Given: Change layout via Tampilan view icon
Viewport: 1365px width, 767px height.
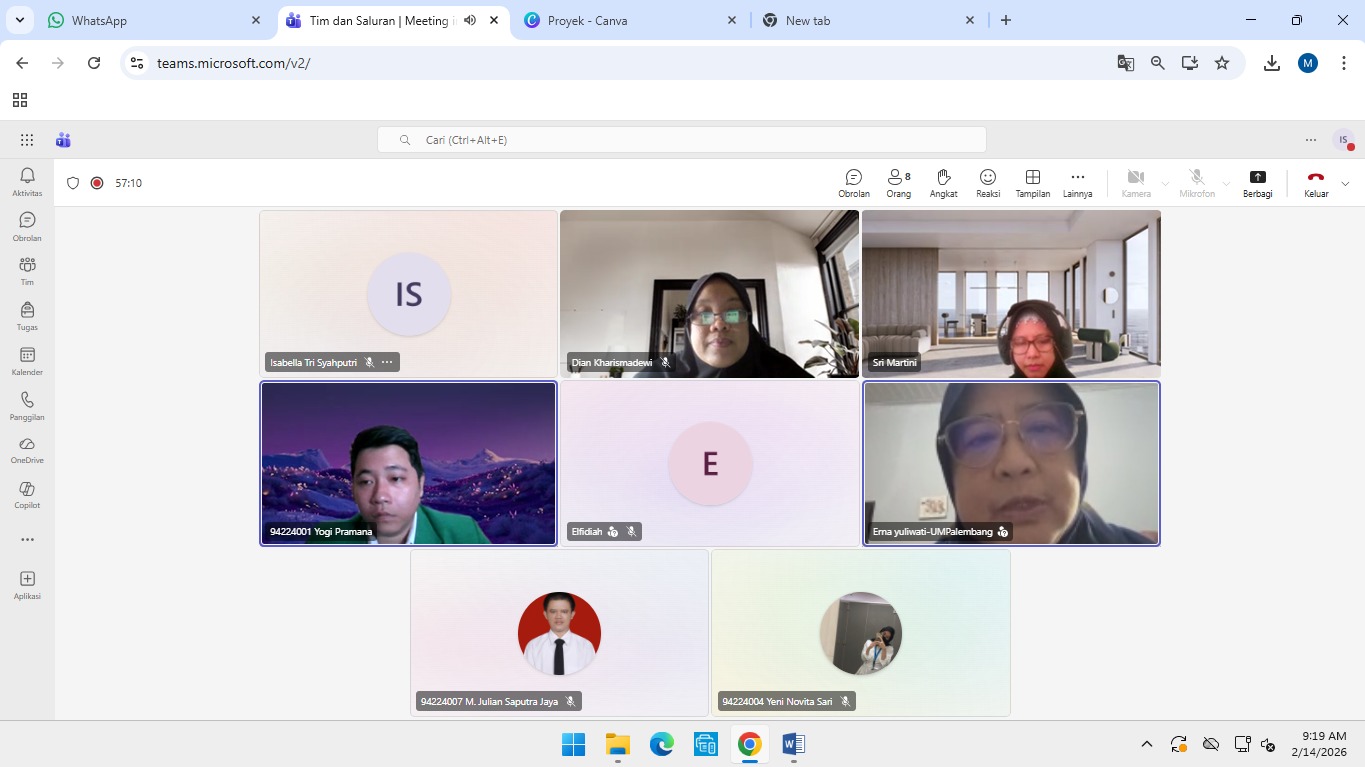Looking at the screenshot, I should pos(1033,182).
